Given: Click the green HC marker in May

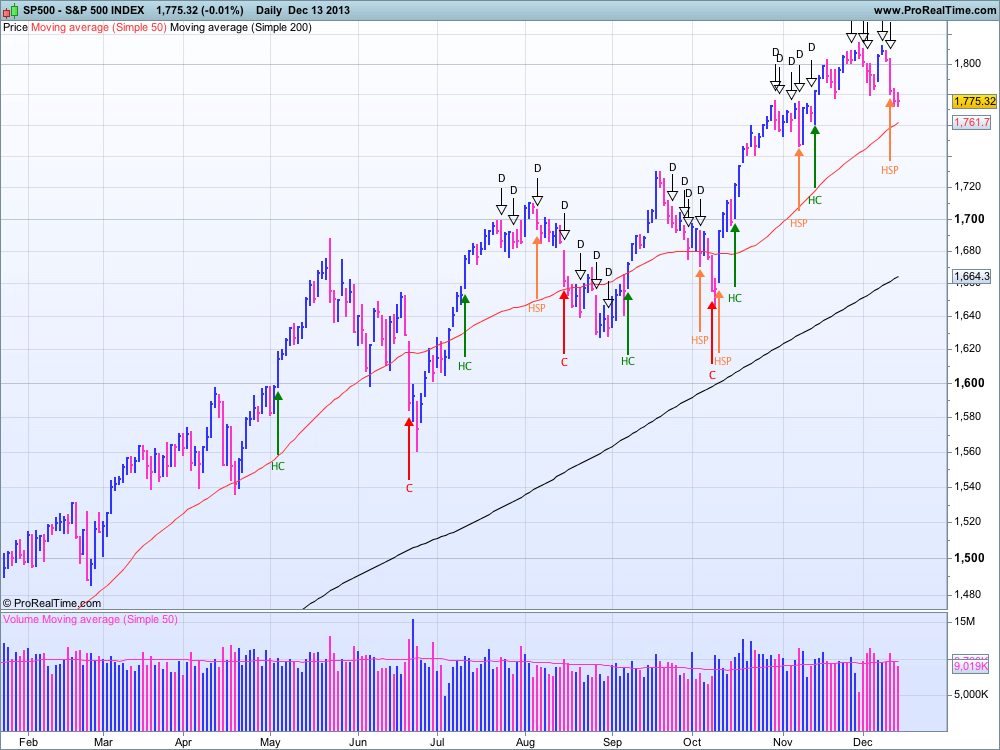Looking at the screenshot, I should [x=277, y=466].
